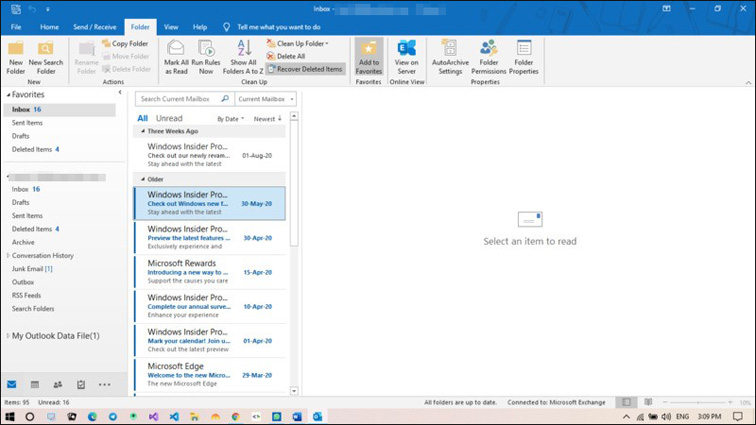Switch to Normal view in status bar
The height and width of the screenshot is (425, 756).
click(626, 402)
